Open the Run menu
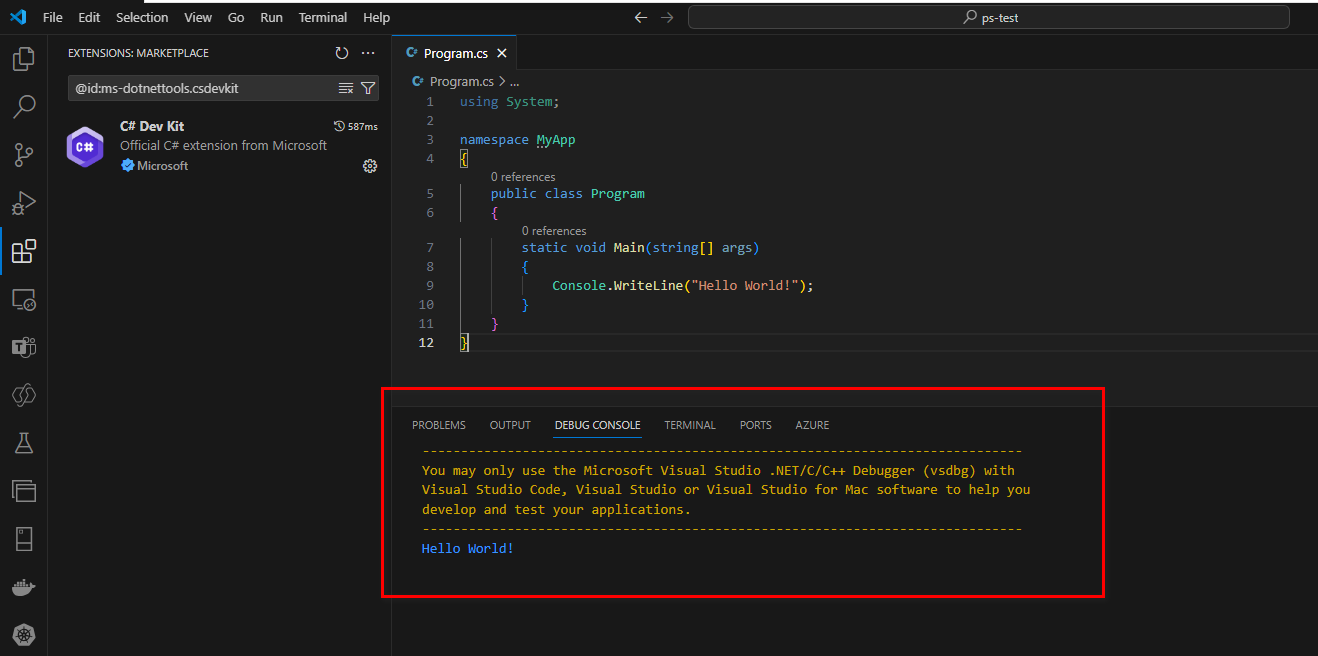1318x656 pixels. tap(271, 17)
